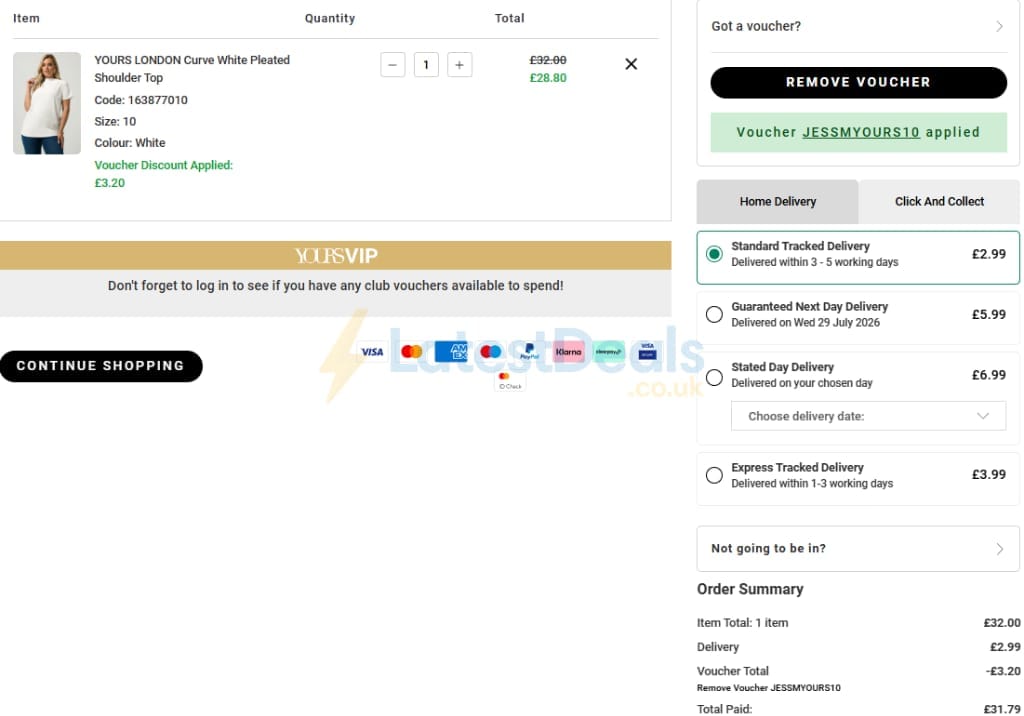Click the Mastercard ID Check icon

[510, 382]
